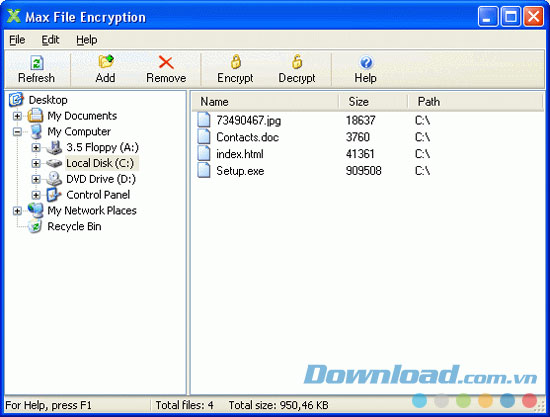Viewport: 550px width, 417px height.
Task: Click the Encrypt padlock icon
Action: point(236,61)
